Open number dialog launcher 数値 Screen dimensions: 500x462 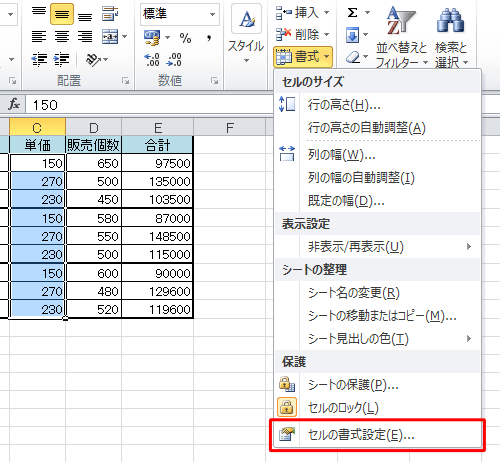(x=214, y=80)
